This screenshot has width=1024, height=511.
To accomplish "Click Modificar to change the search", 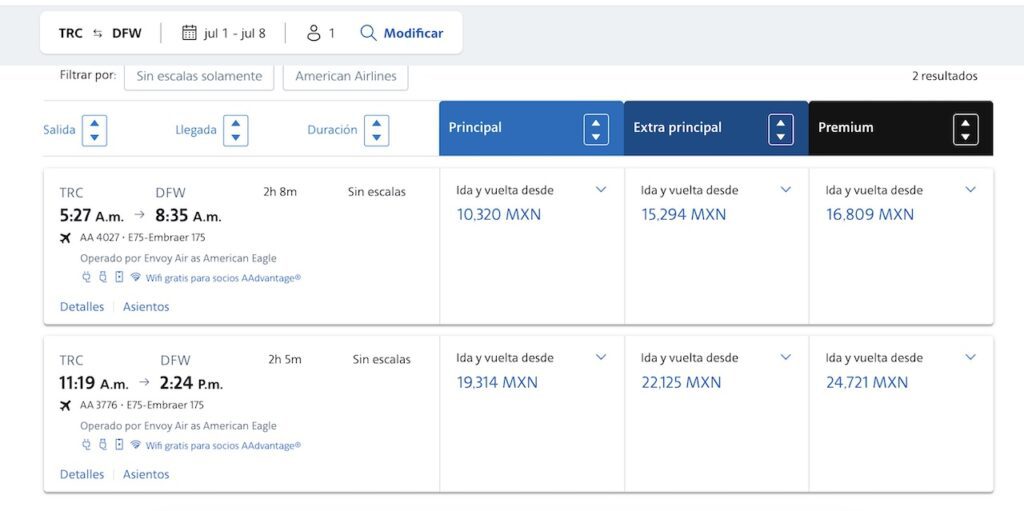I will pos(413,33).
